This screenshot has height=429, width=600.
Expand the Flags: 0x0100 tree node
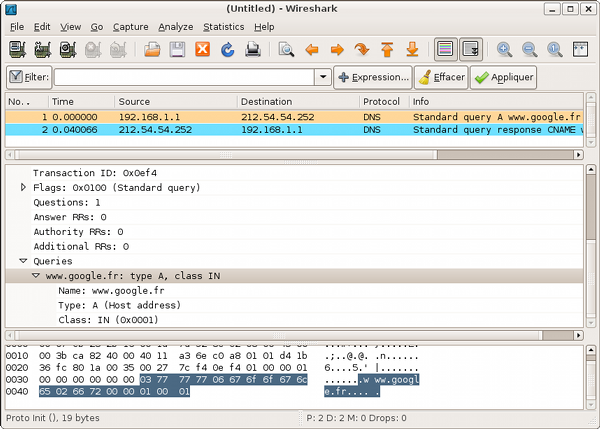click(x=23, y=188)
